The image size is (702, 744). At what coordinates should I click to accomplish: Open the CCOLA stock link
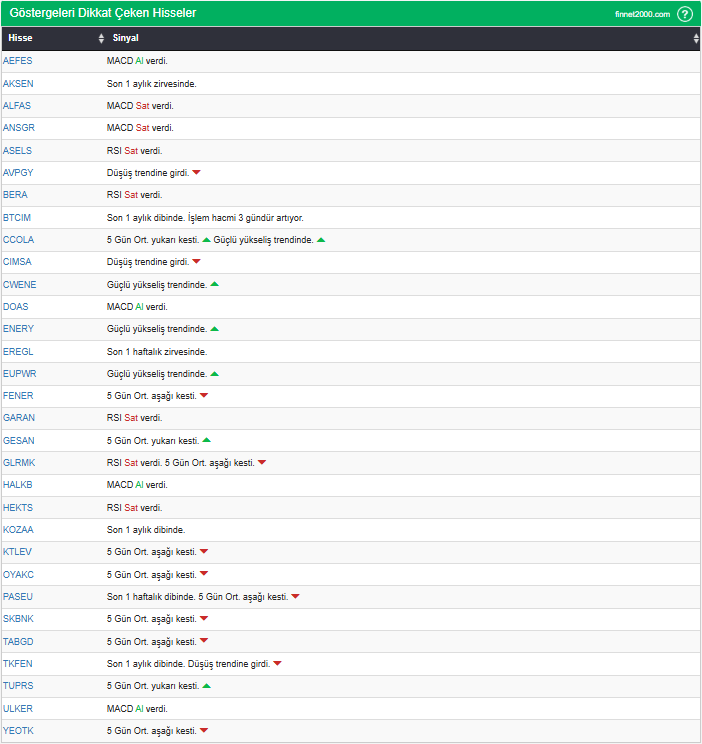point(18,240)
